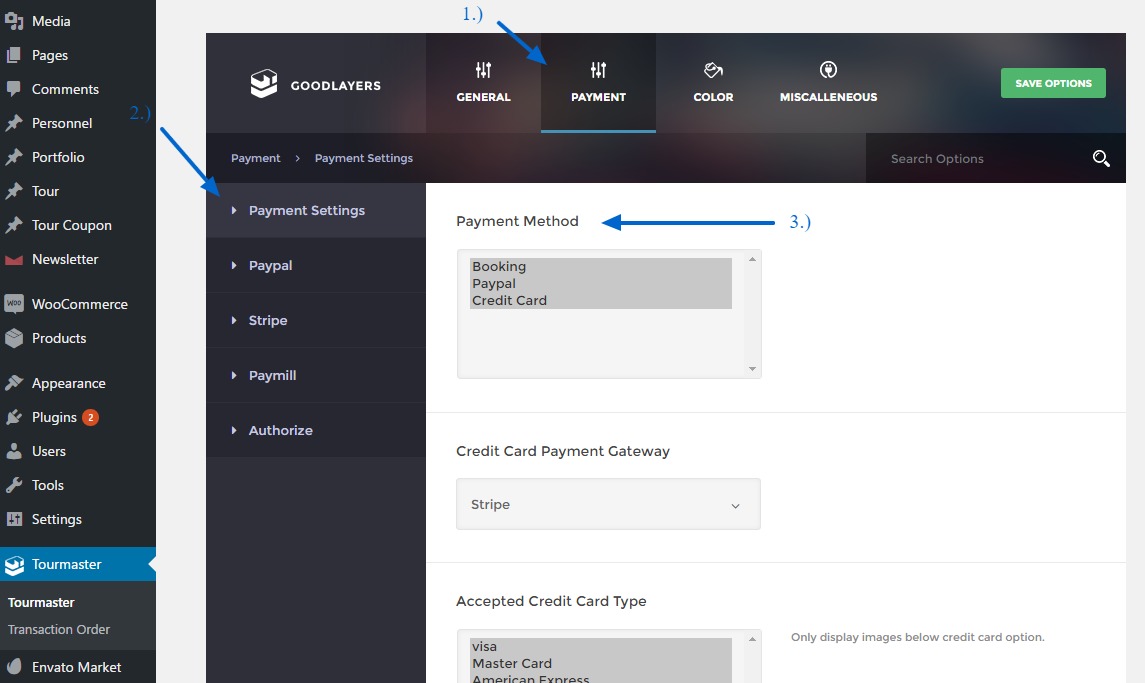
Task: Click the Payment Method list scroll-down arrow
Action: [752, 369]
